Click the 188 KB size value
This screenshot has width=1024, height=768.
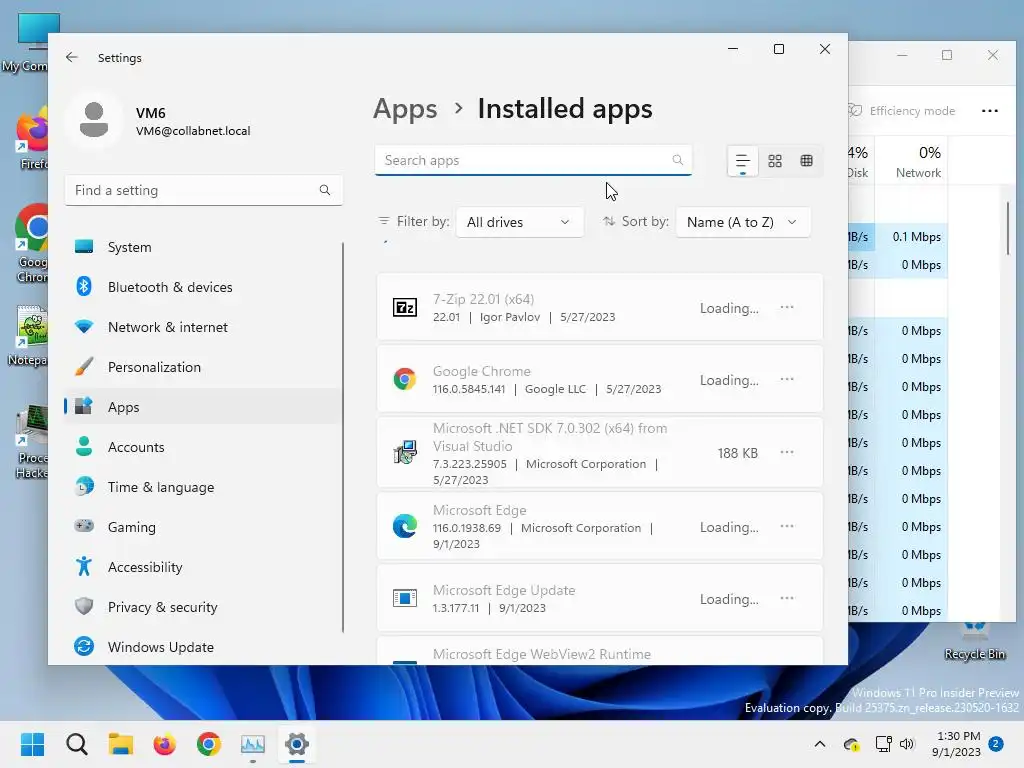[737, 453]
